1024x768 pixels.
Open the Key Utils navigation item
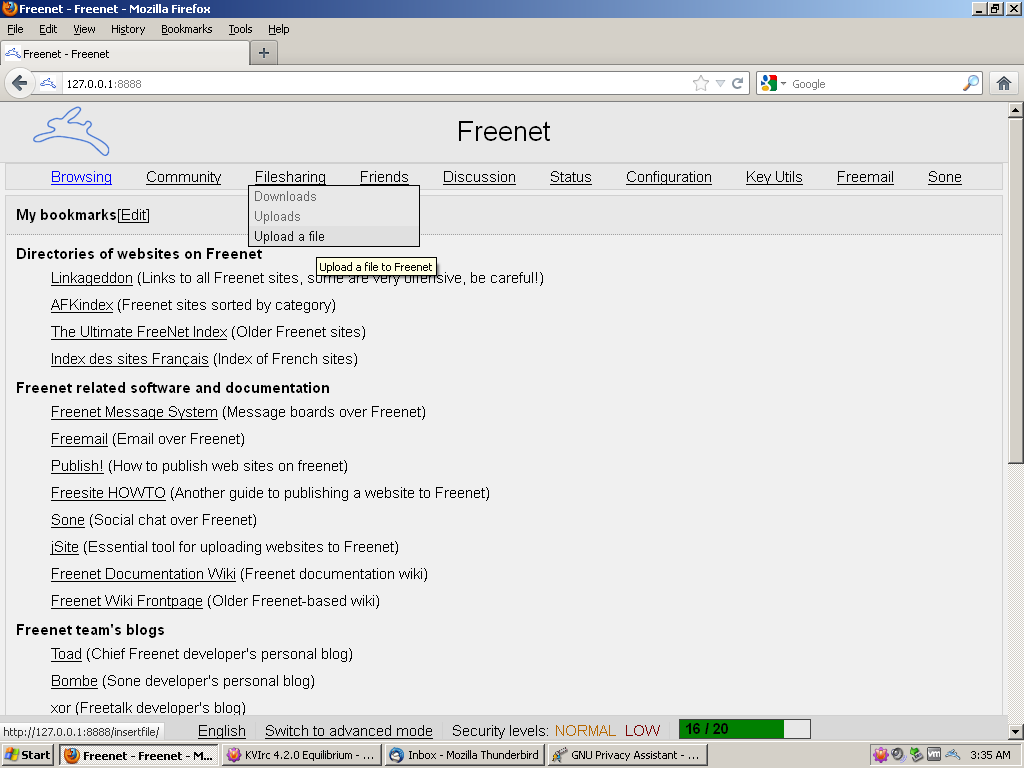click(x=774, y=177)
